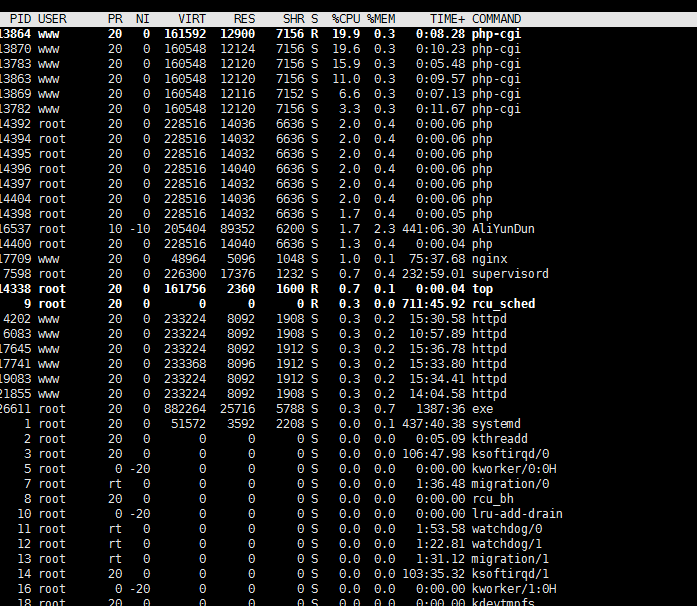The height and width of the screenshot is (606, 697).
Task: Click the kworker/0:0H command name
Action: pyautogui.click(x=514, y=469)
